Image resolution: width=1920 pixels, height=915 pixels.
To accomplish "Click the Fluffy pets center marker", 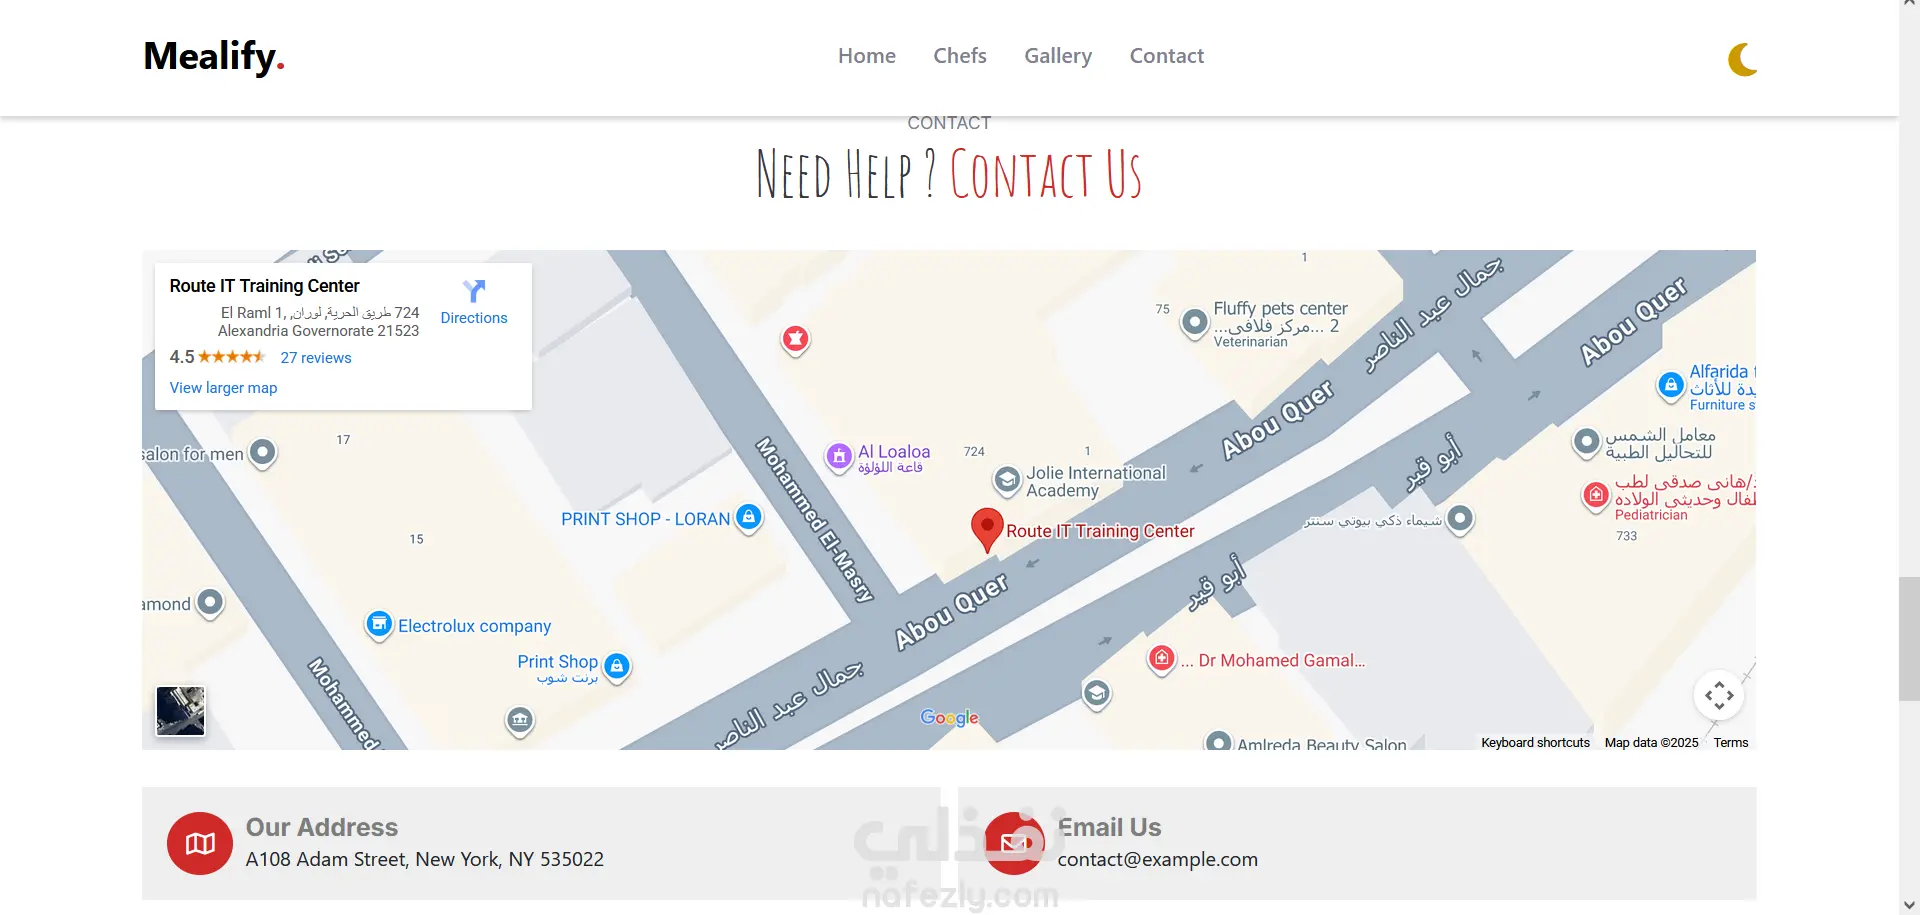I will coord(1194,322).
